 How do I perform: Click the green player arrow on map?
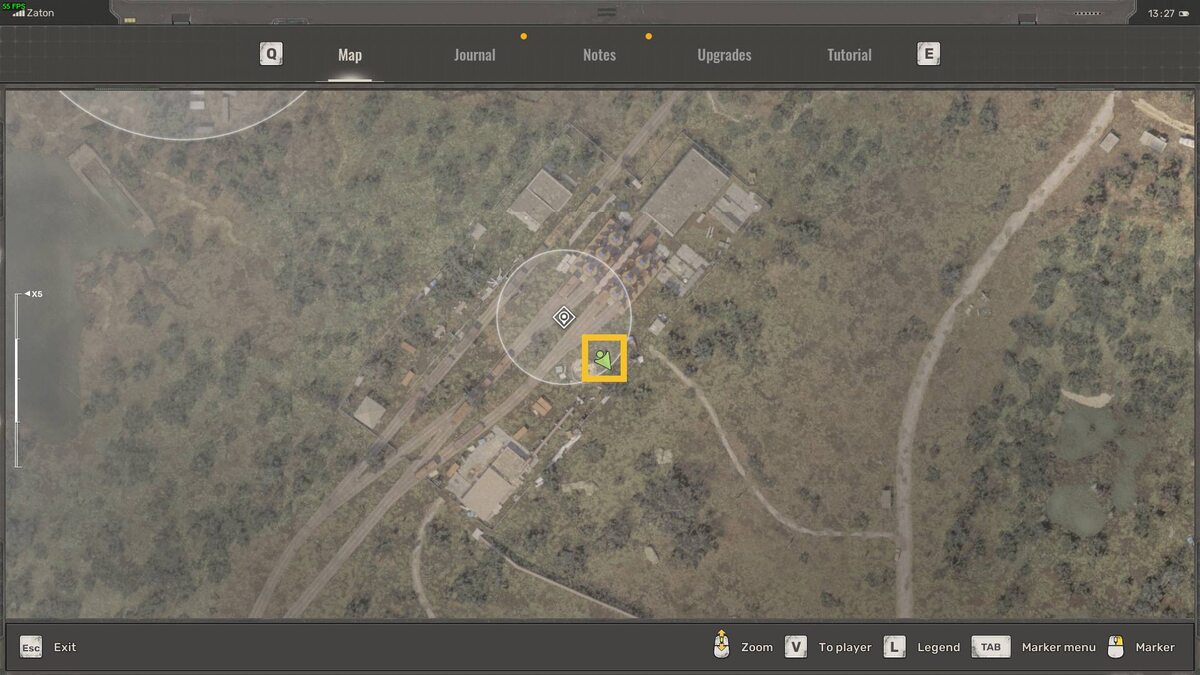pos(603,359)
